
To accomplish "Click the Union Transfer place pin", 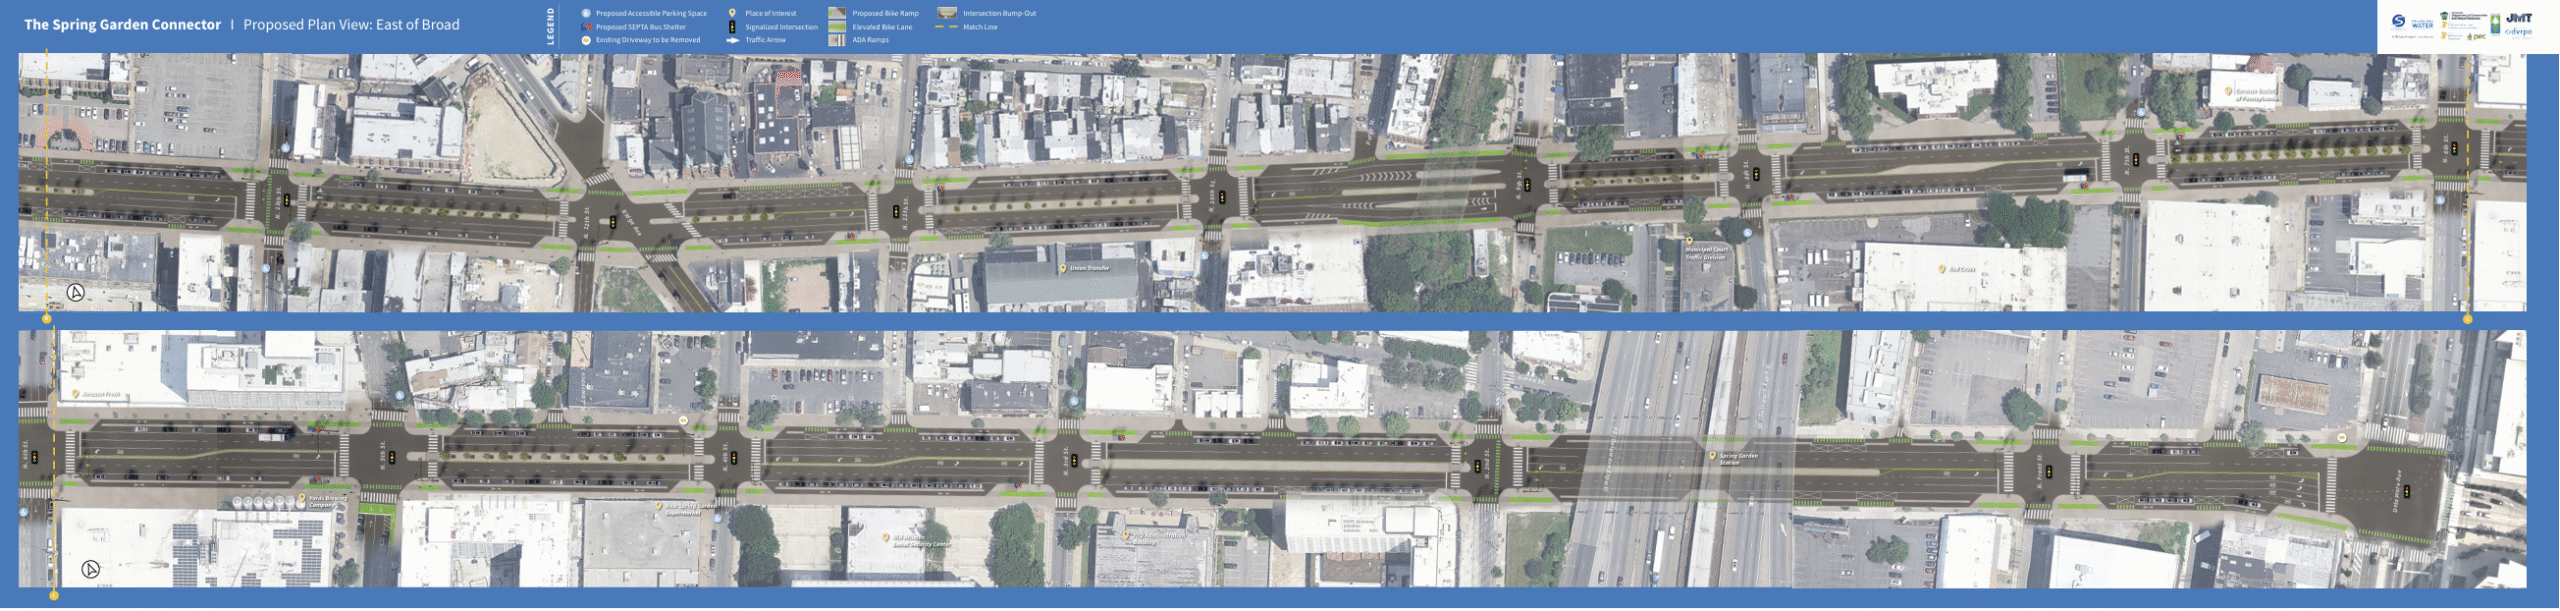I will coord(1063,268).
